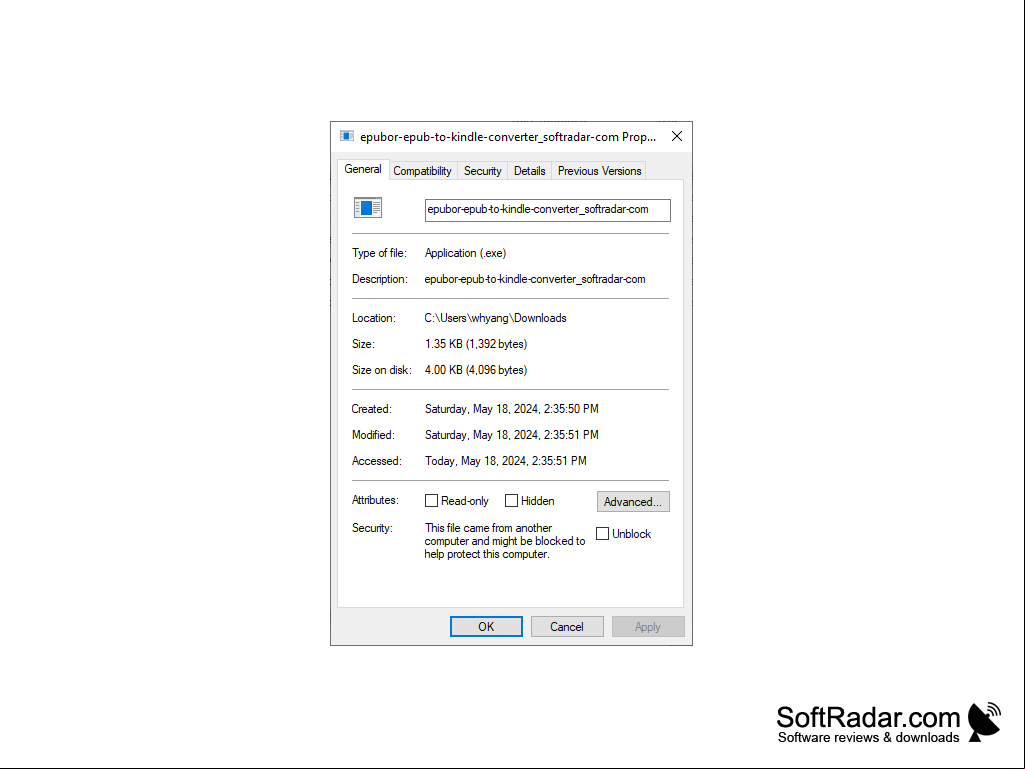Screen dimensions: 1025x769
Task: Click the application file icon beside name field
Action: [x=367, y=208]
